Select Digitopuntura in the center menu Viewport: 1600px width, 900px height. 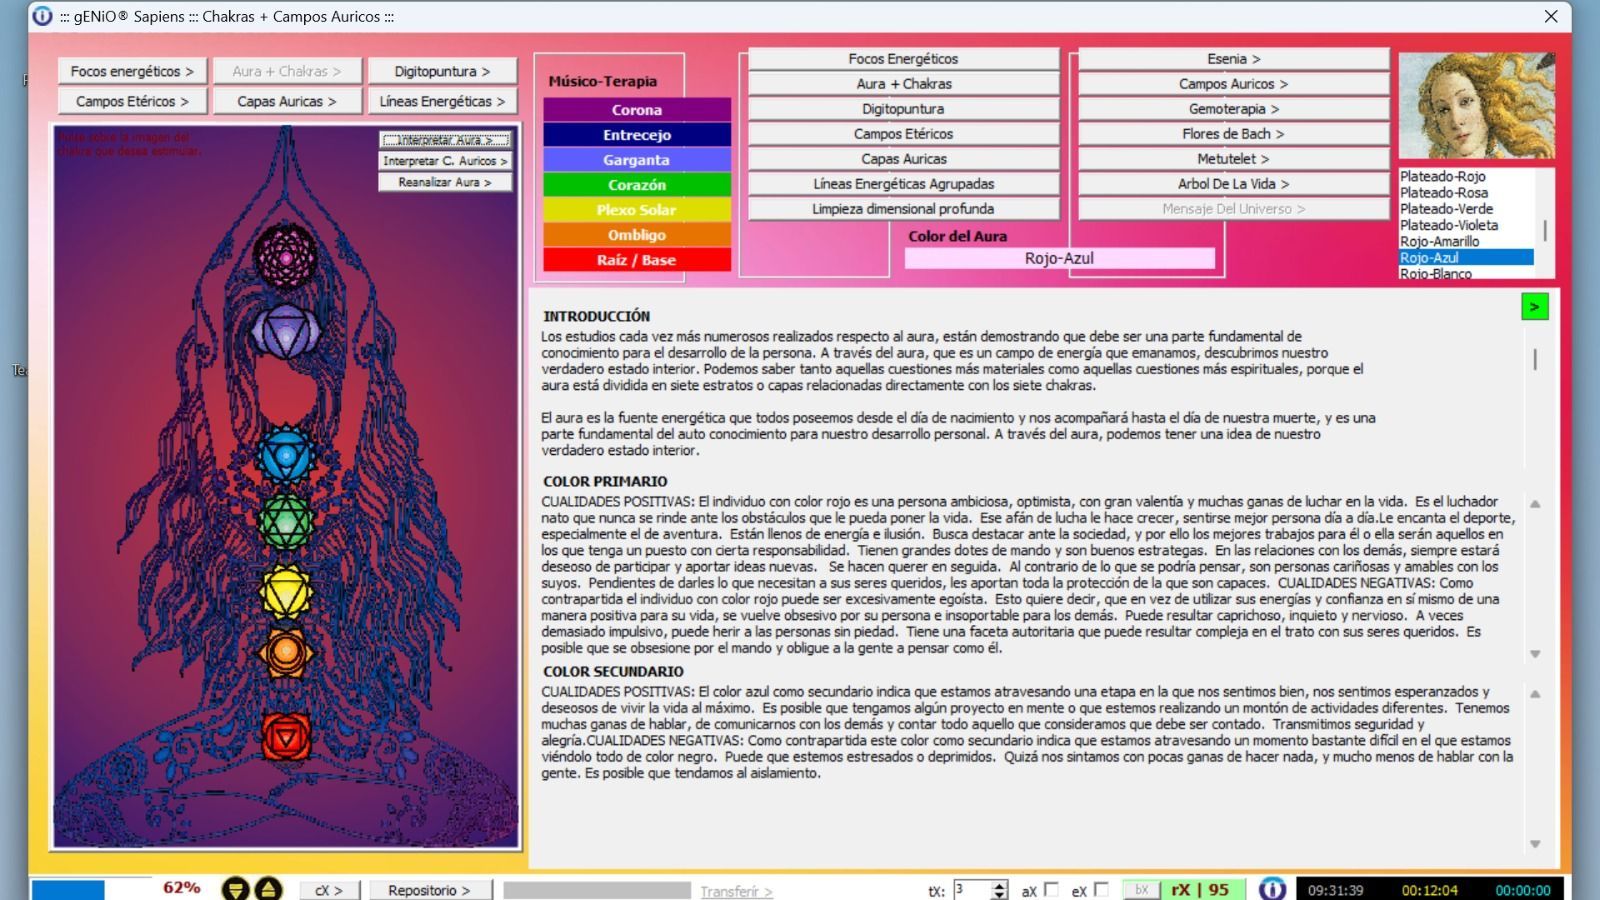click(x=903, y=109)
